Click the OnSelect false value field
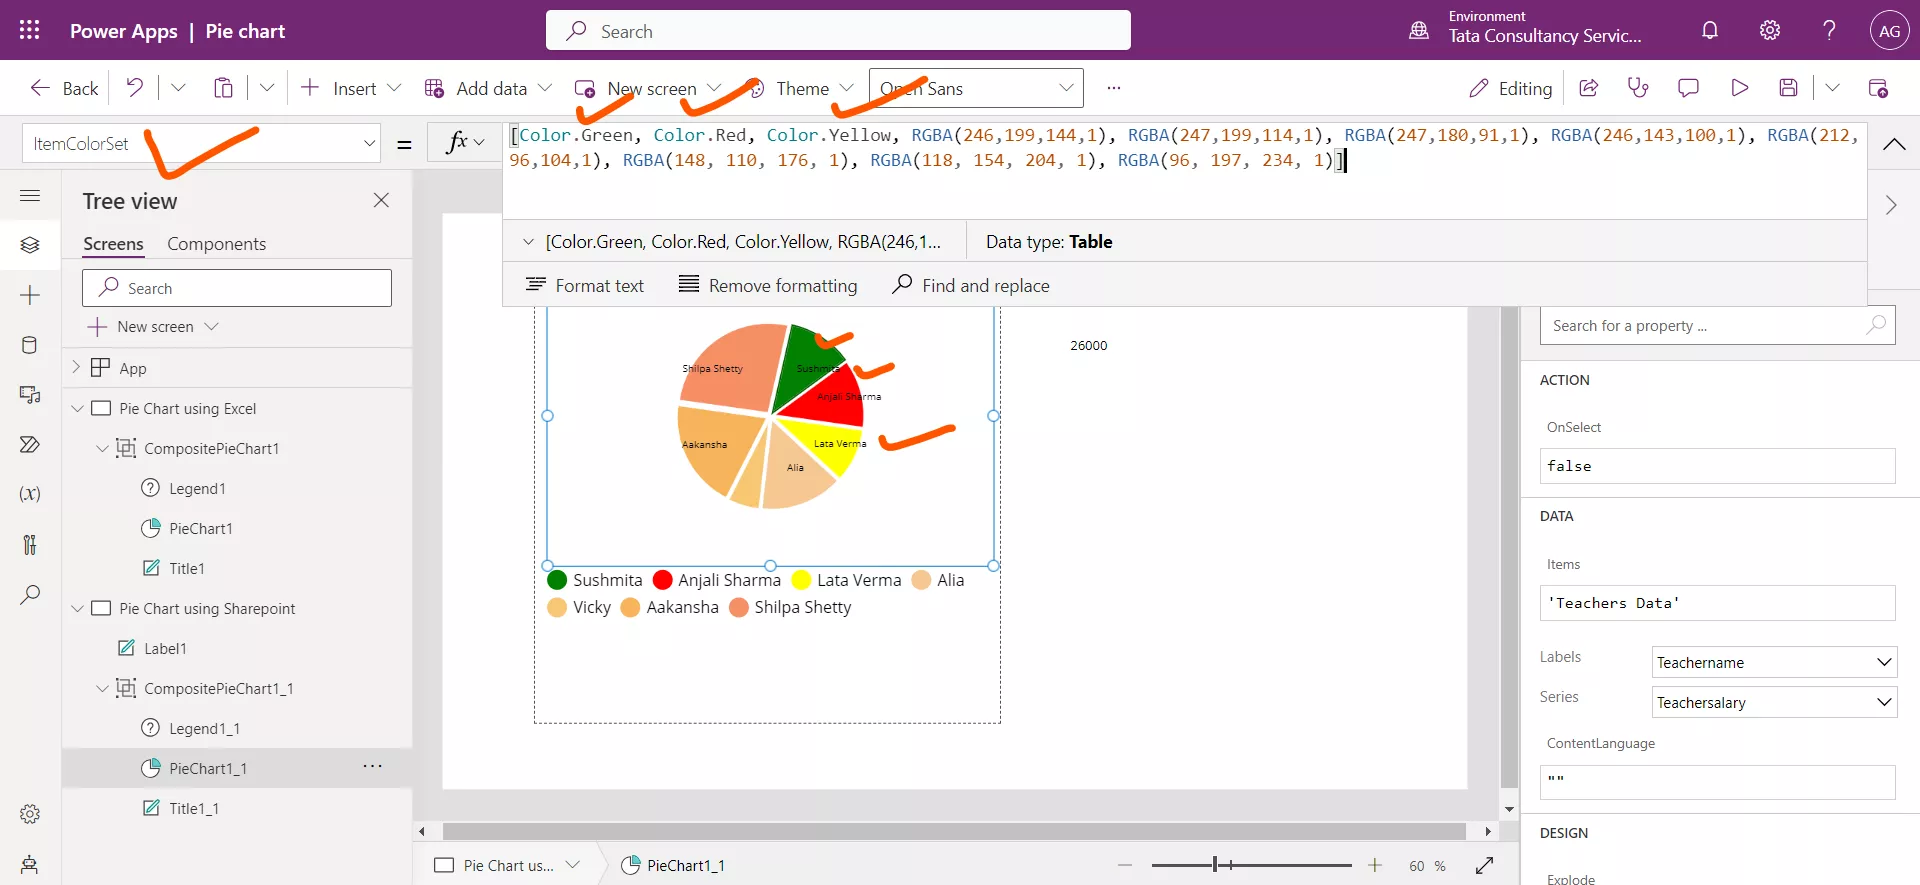 tap(1717, 466)
